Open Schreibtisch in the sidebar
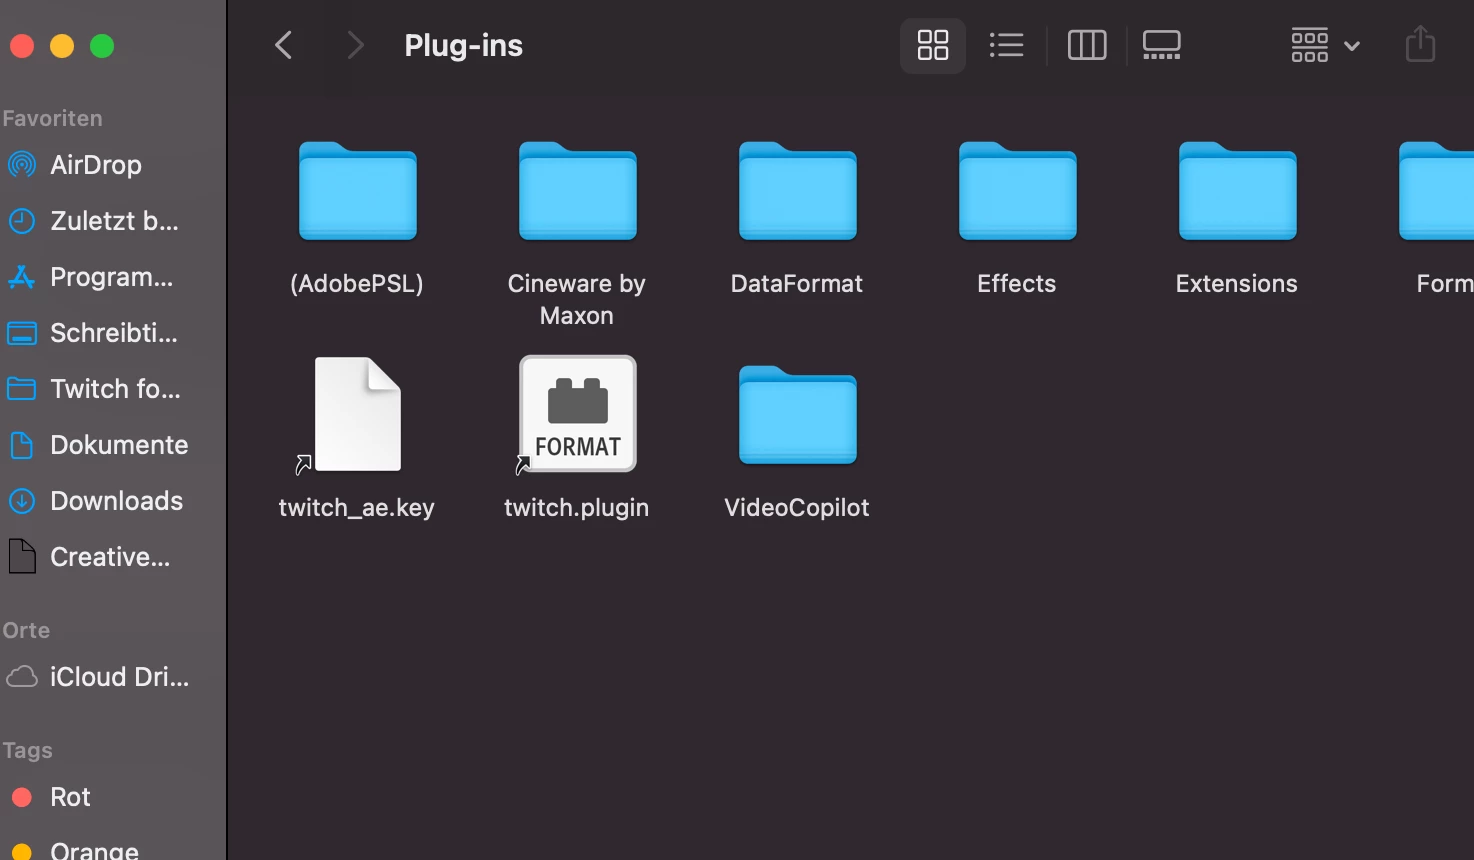Screen dimensions: 1474x860 (x=114, y=333)
